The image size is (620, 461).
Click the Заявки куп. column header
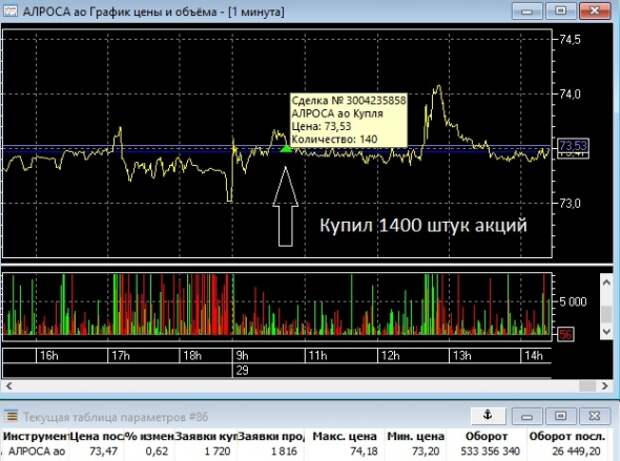pos(206,436)
